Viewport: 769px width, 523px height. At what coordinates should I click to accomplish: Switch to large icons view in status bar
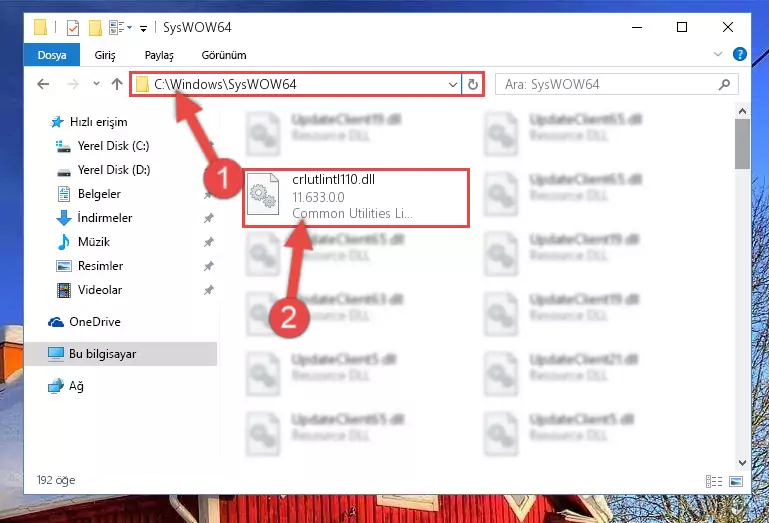(736, 481)
